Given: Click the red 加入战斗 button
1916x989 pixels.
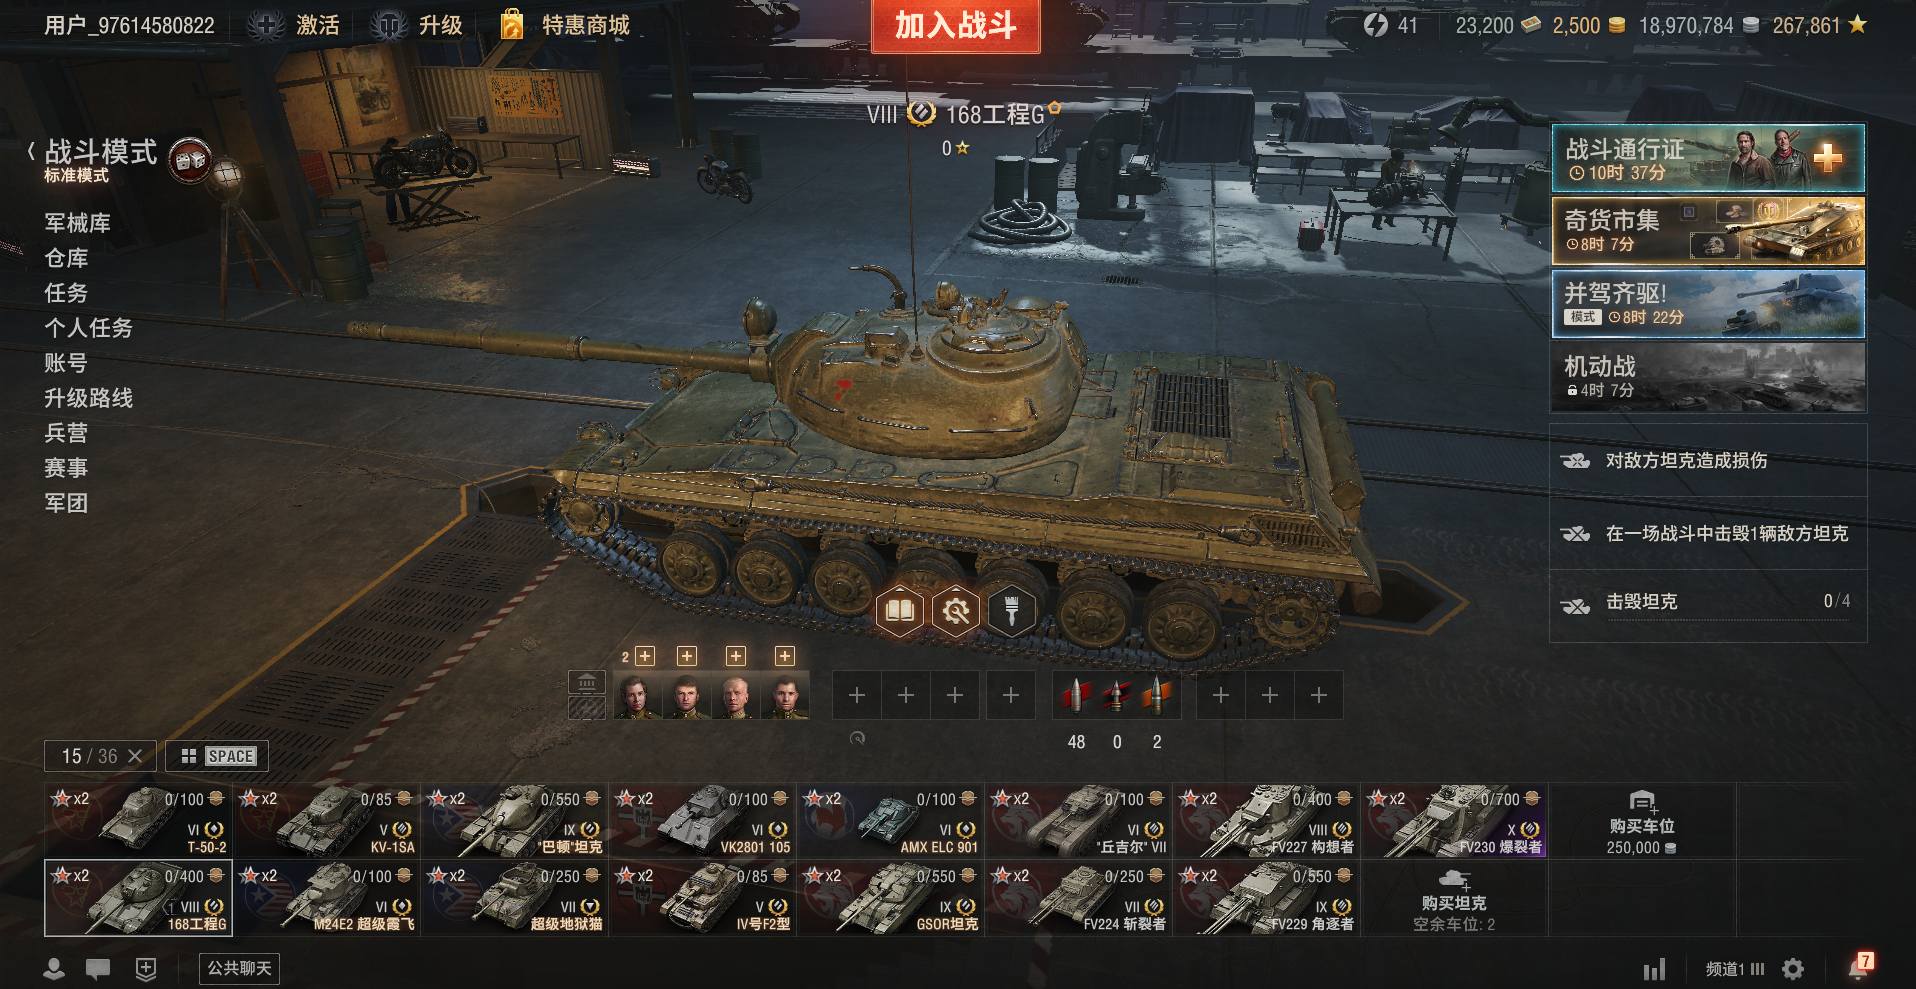Looking at the screenshot, I should [x=956, y=26].
